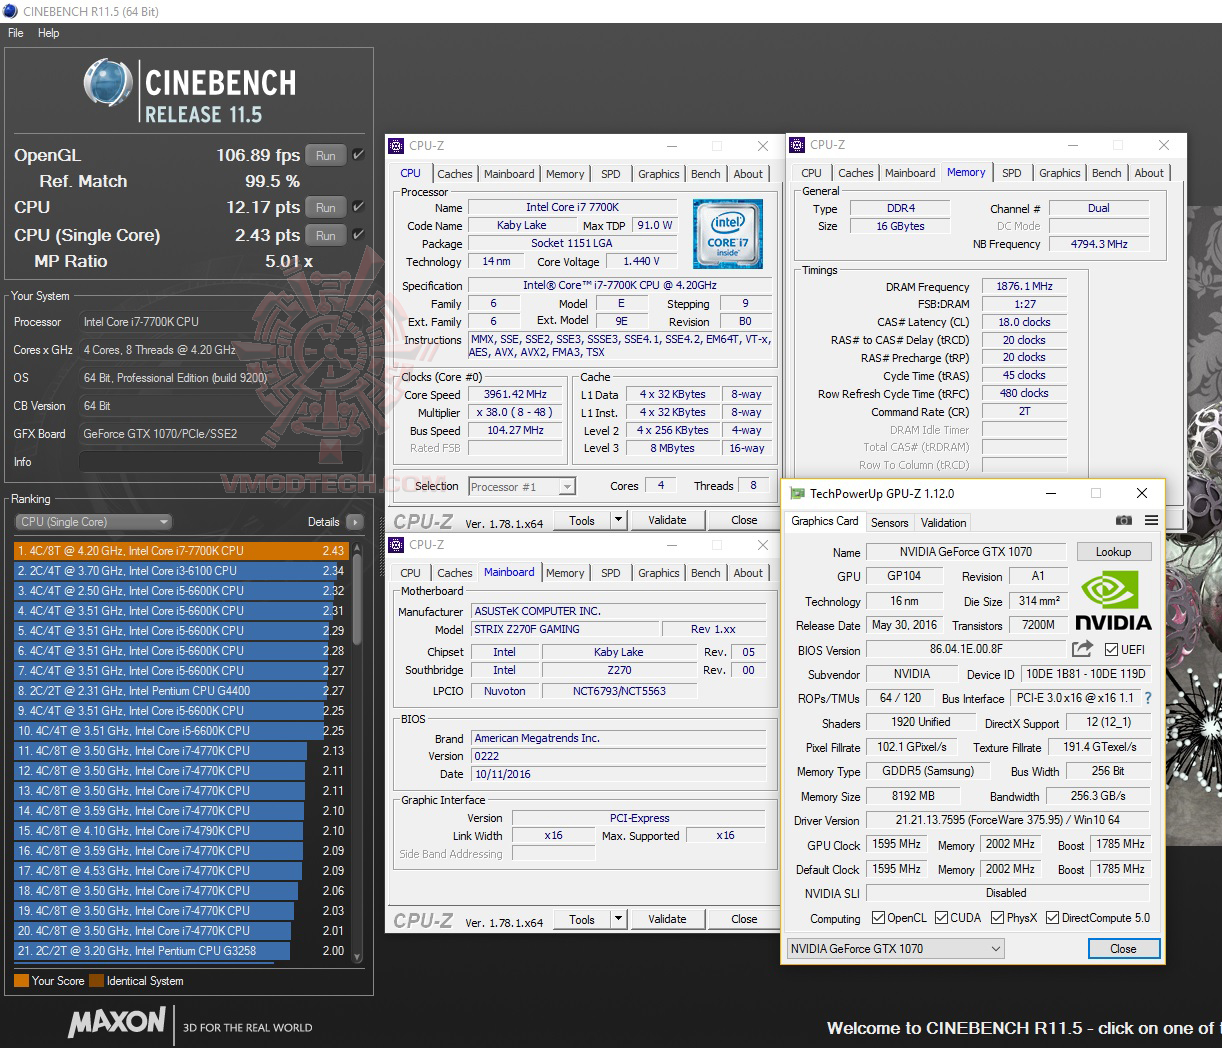
Task: Open Tools dropdown arrow in Mainboard CPU-Z window
Action: click(x=618, y=919)
